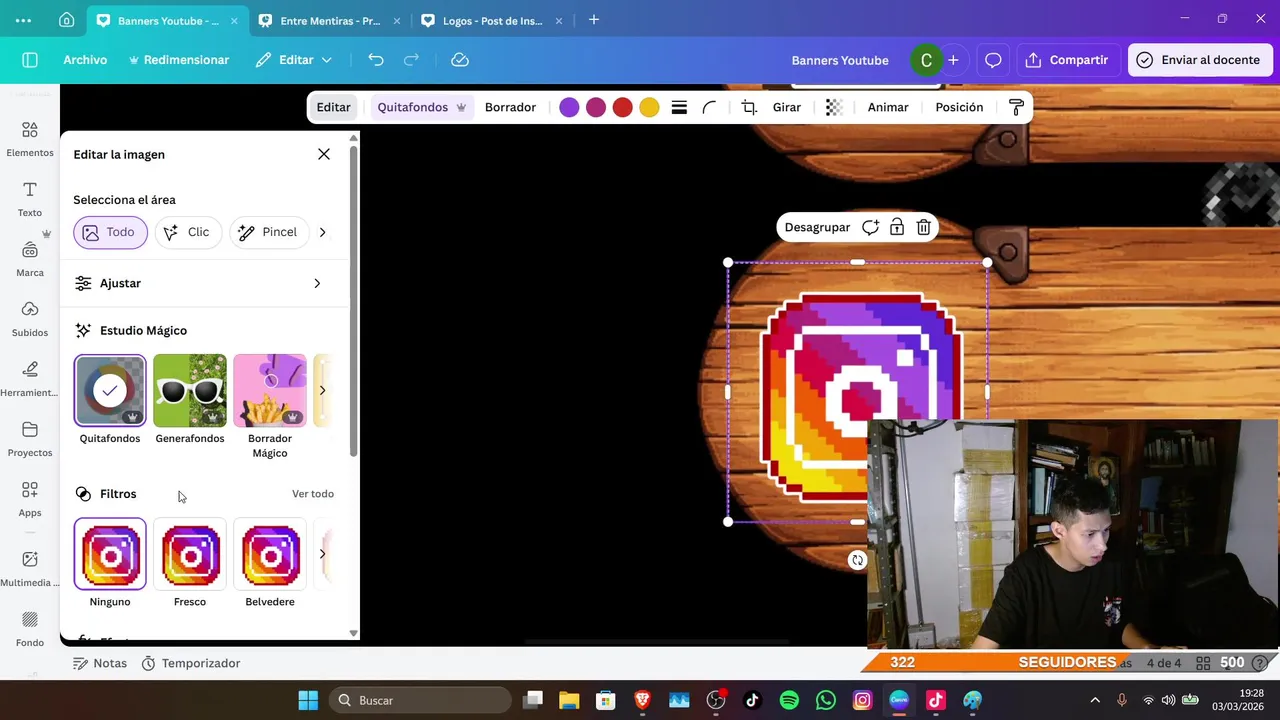Screen dimensions: 1280x720
Task: Click the Ver todo filters link
Action: 313,494
